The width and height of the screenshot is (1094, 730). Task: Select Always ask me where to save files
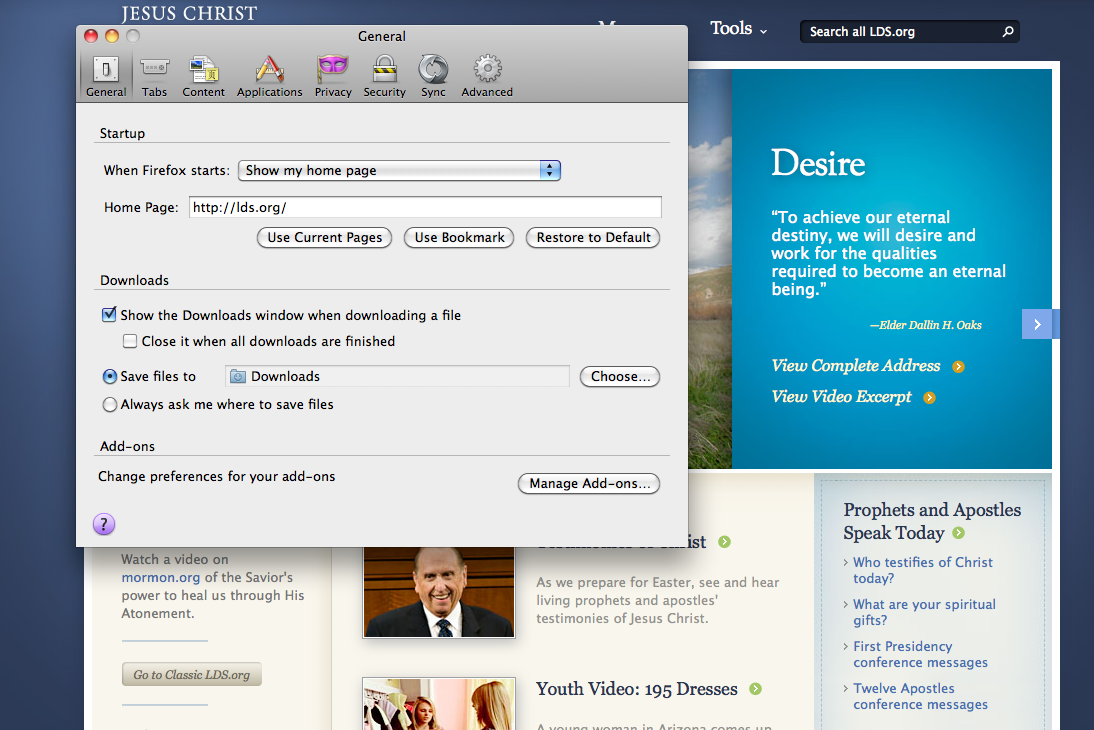[x=110, y=404]
